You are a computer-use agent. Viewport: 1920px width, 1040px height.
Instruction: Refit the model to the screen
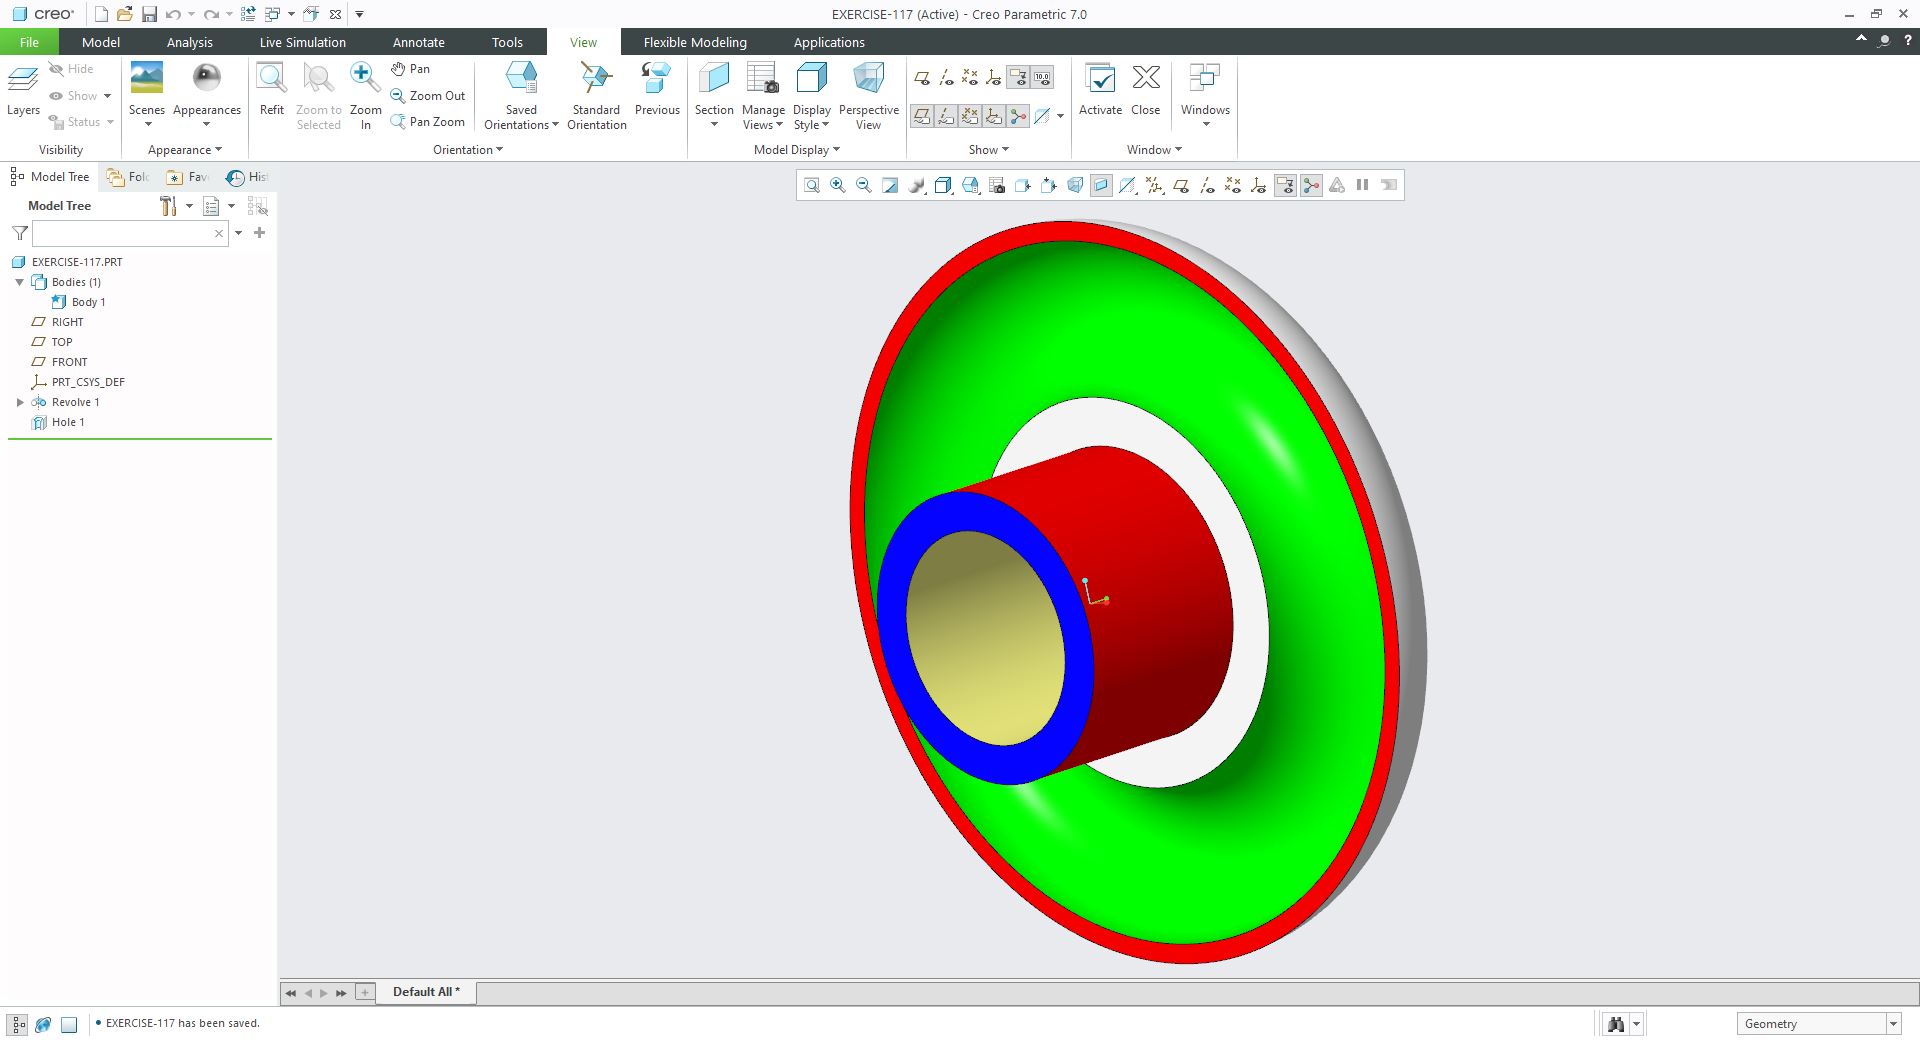click(x=272, y=90)
